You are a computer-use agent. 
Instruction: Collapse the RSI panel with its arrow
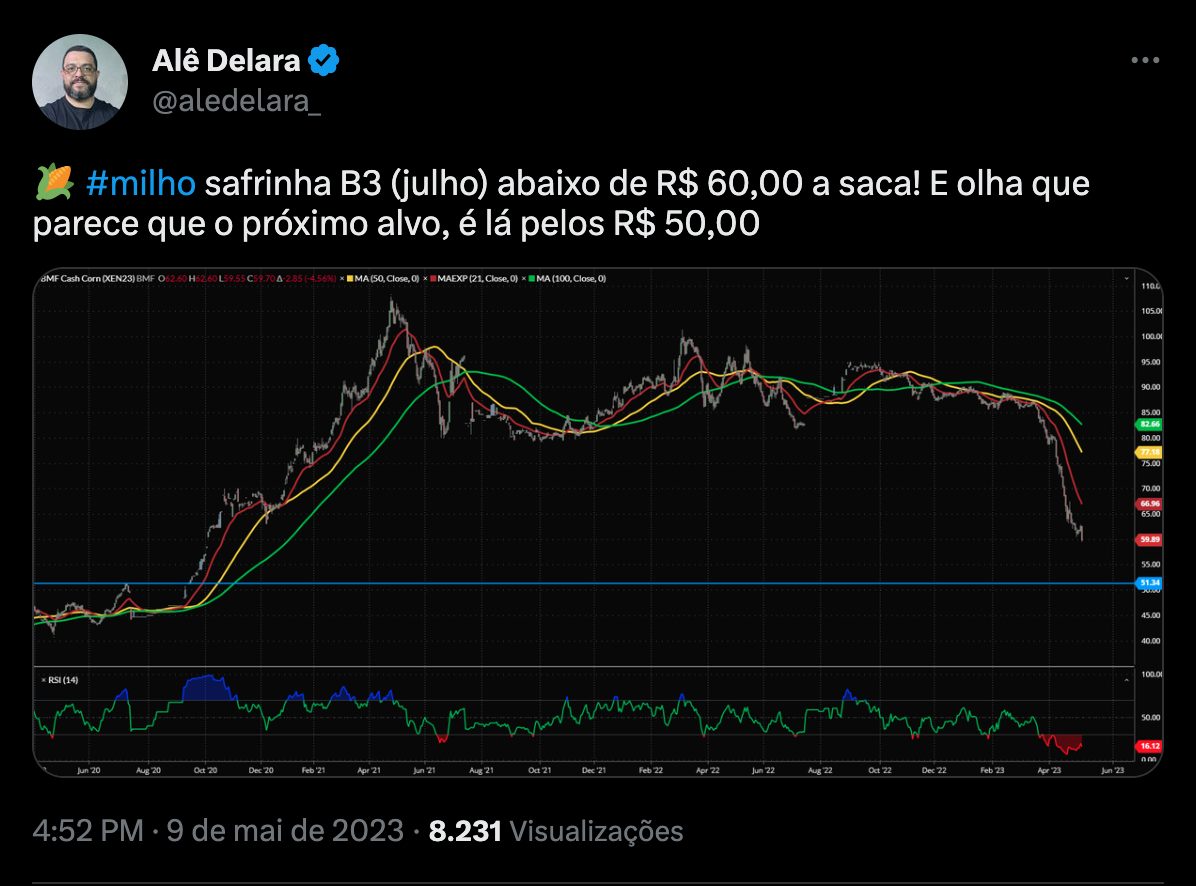pyautogui.click(x=1127, y=680)
